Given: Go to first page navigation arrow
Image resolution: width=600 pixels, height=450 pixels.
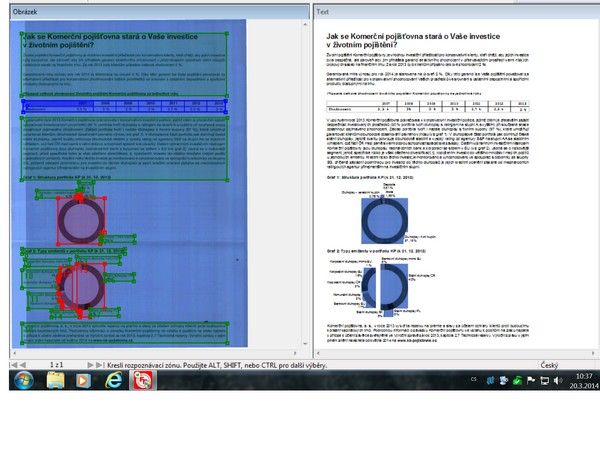Looking at the screenshot, I should [14, 365].
